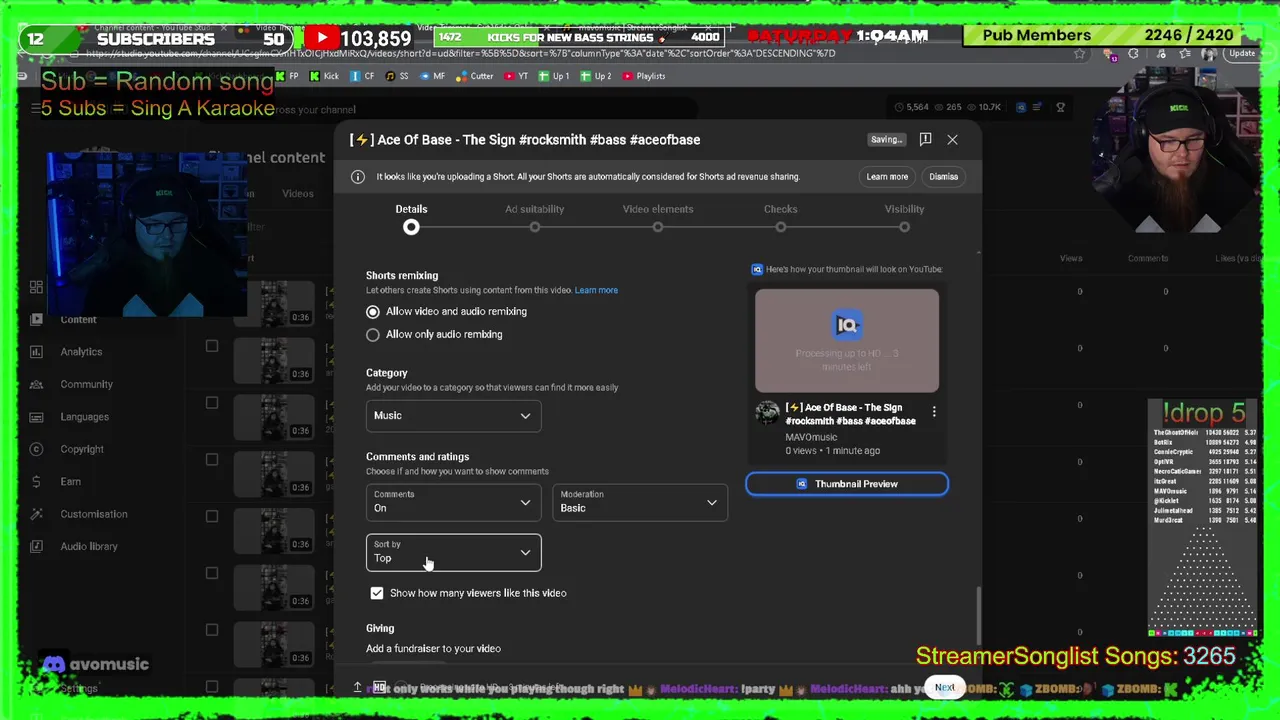Open the YT bookmark in the bookmarks bar

click(516, 76)
